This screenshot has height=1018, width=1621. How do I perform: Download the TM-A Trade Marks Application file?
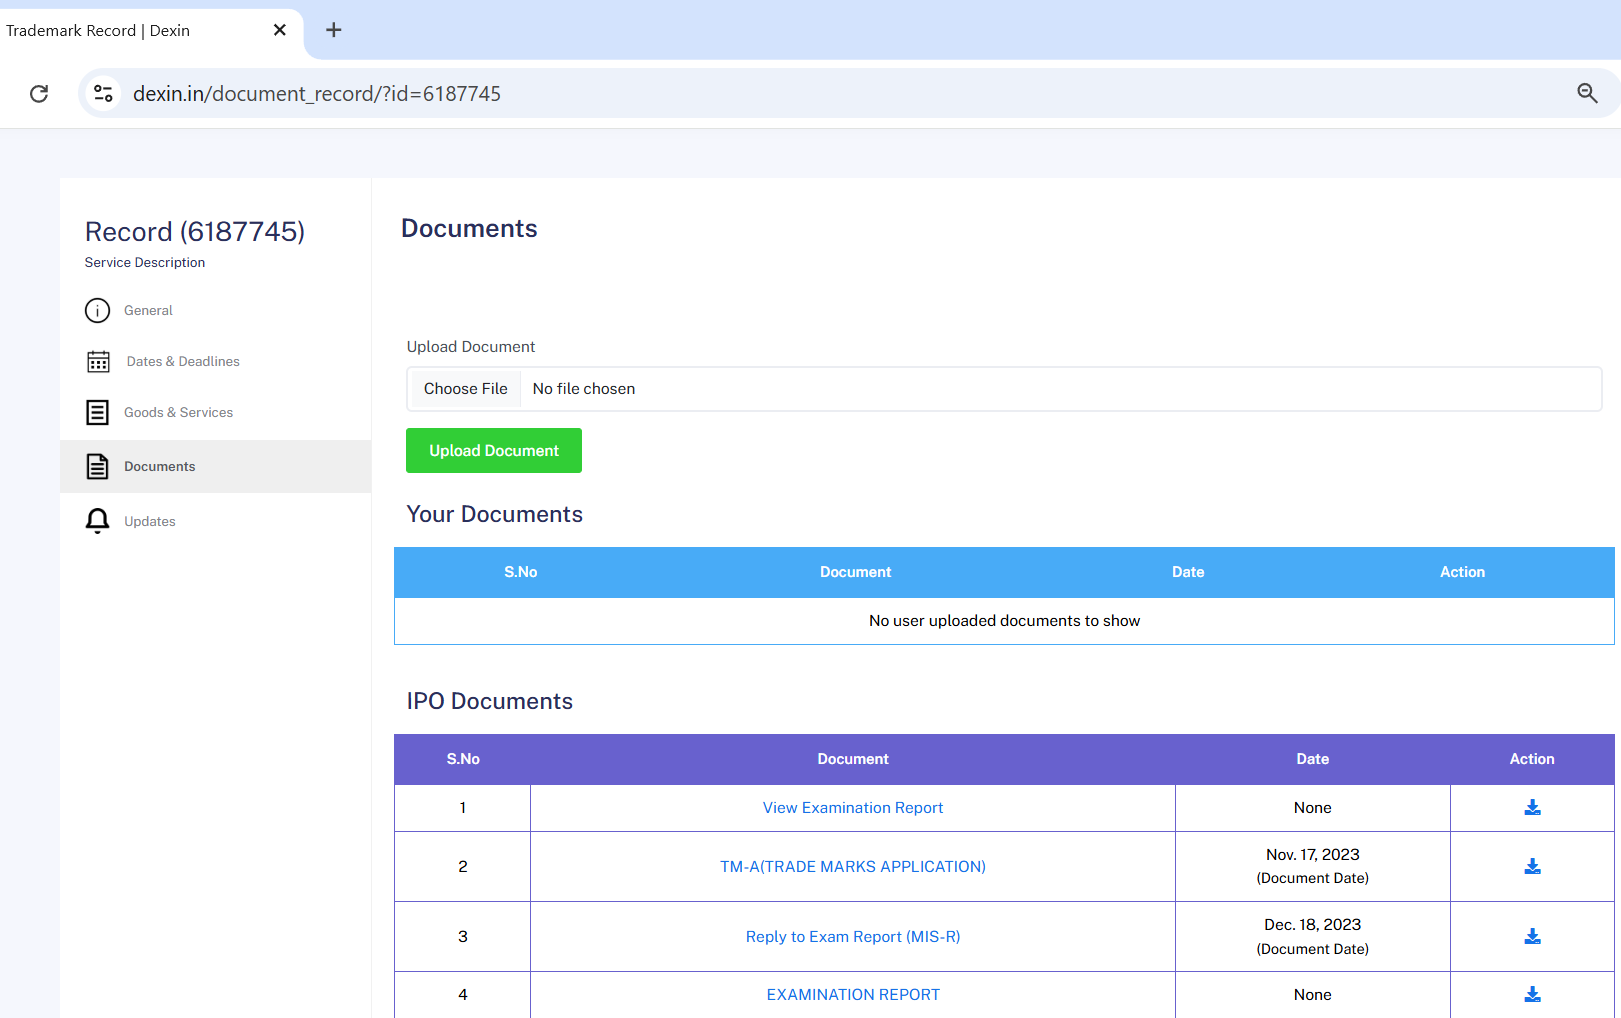pos(1532,866)
